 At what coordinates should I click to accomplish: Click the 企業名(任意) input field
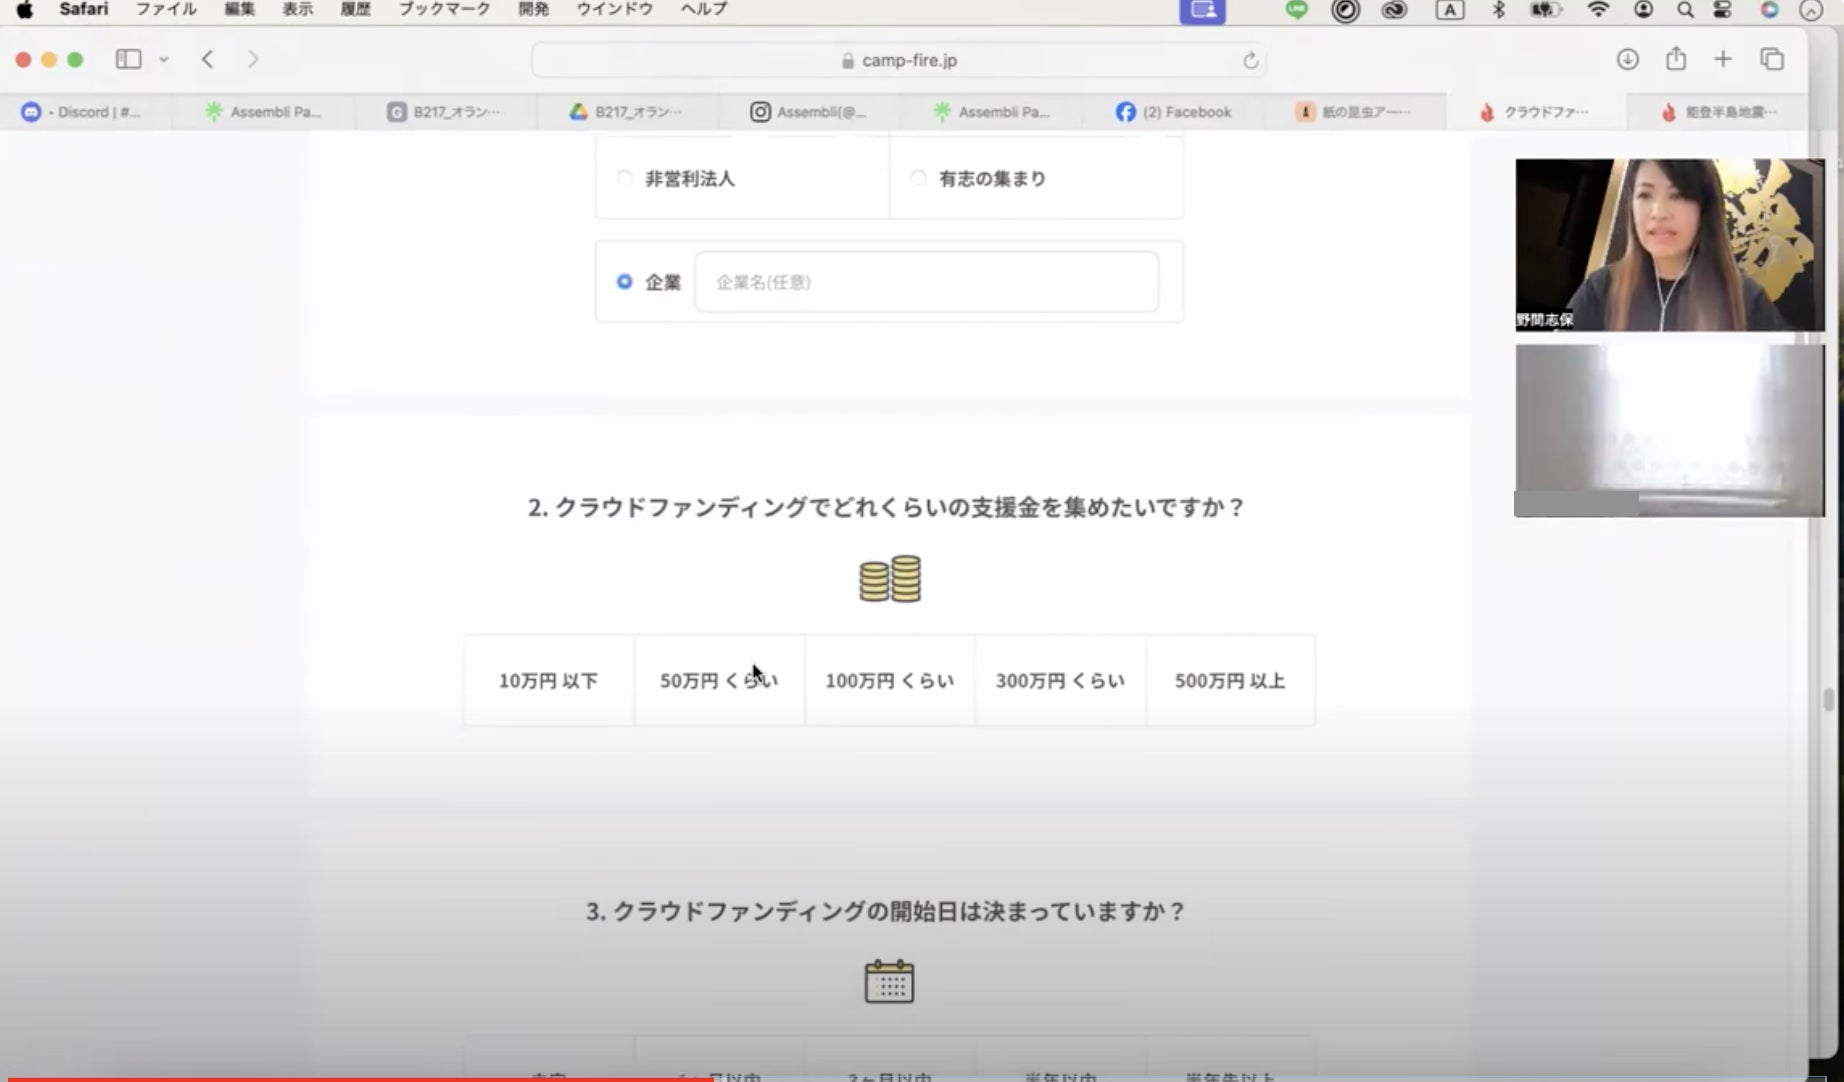[x=926, y=282]
